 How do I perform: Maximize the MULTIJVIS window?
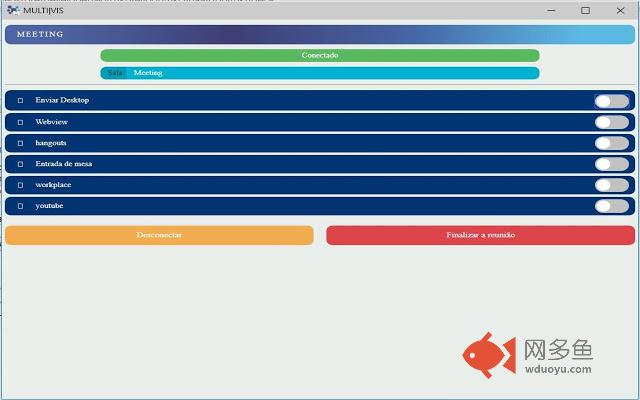pyautogui.click(x=585, y=11)
